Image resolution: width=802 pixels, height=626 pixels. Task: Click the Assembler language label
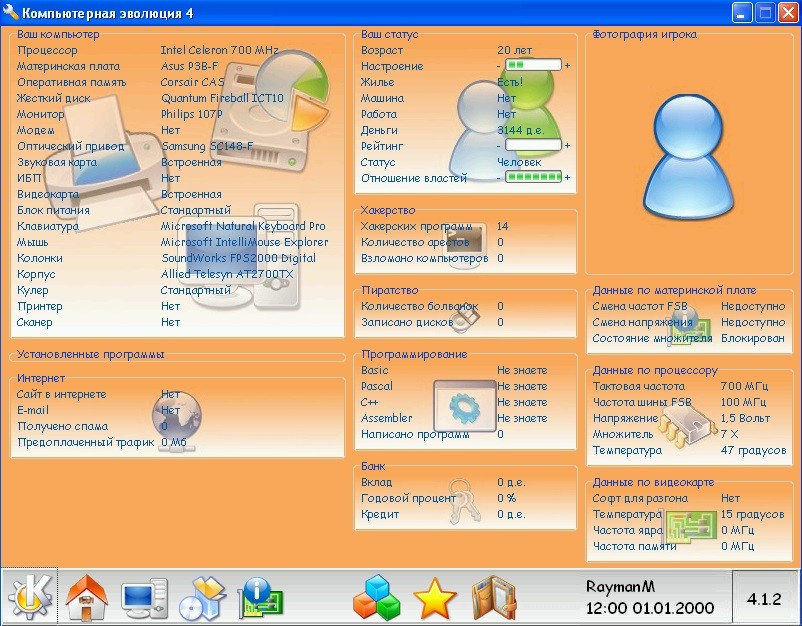(387, 418)
